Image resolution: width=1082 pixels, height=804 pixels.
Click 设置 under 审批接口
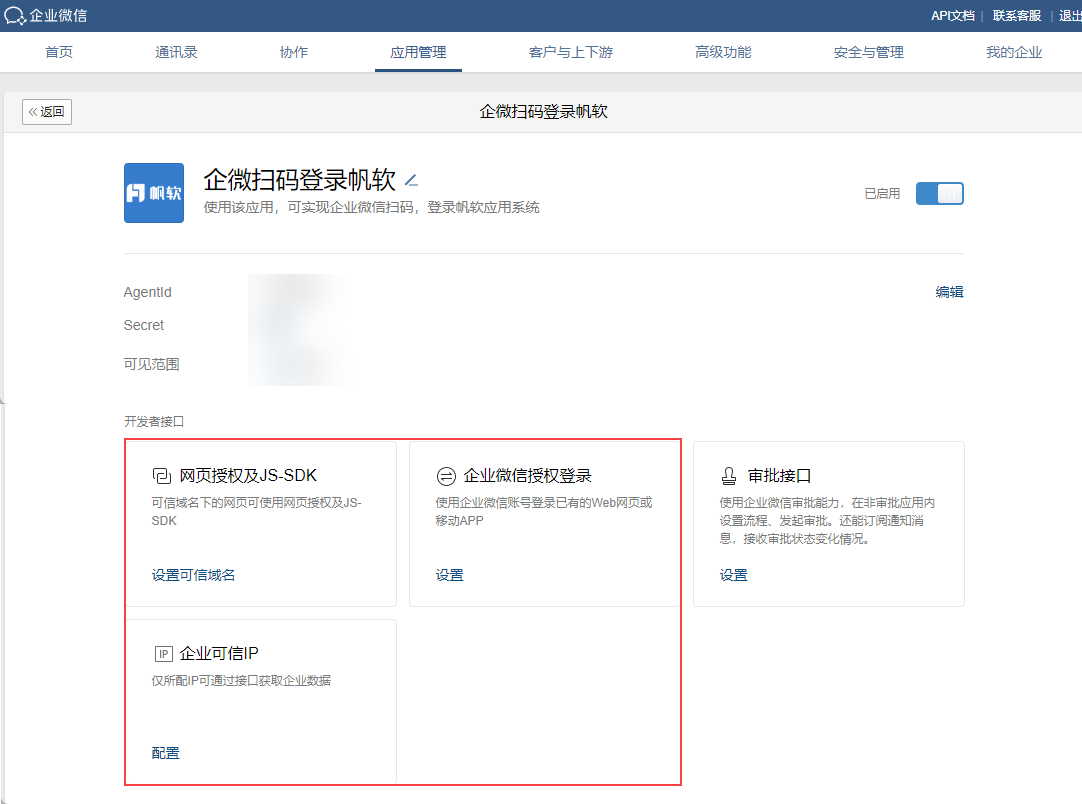[734, 575]
